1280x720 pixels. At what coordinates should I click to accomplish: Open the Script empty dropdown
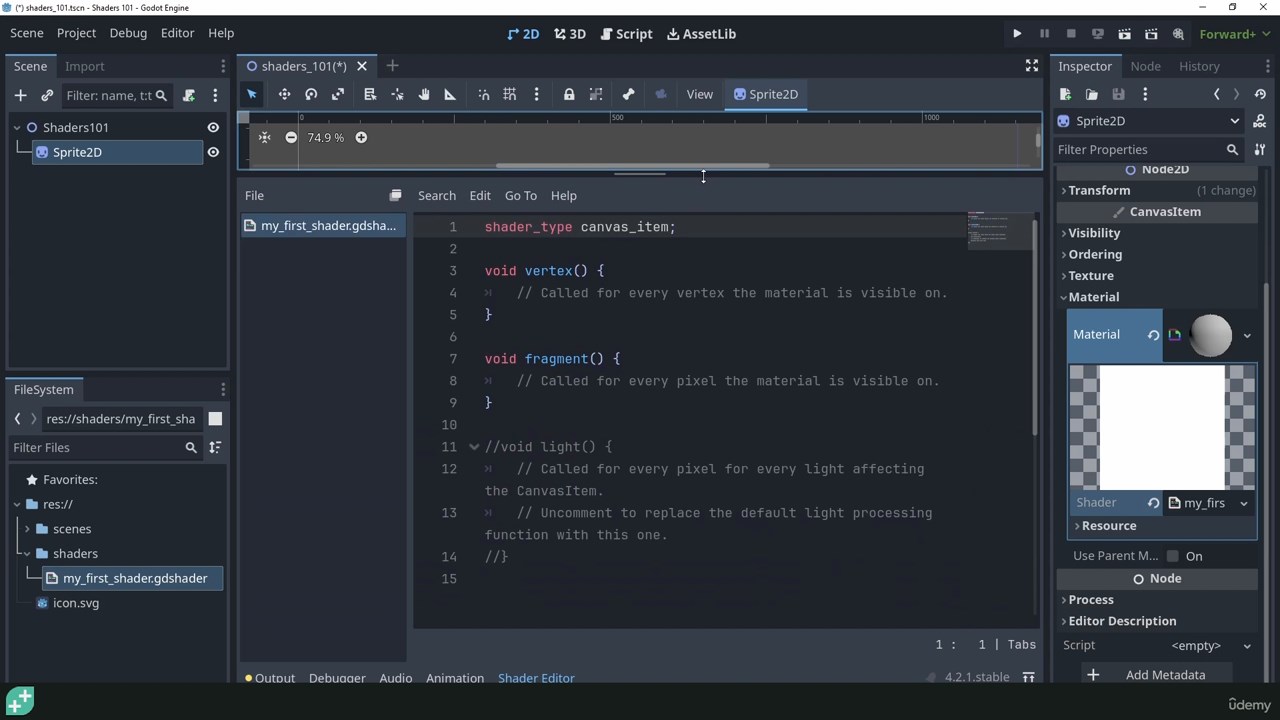coord(1210,645)
